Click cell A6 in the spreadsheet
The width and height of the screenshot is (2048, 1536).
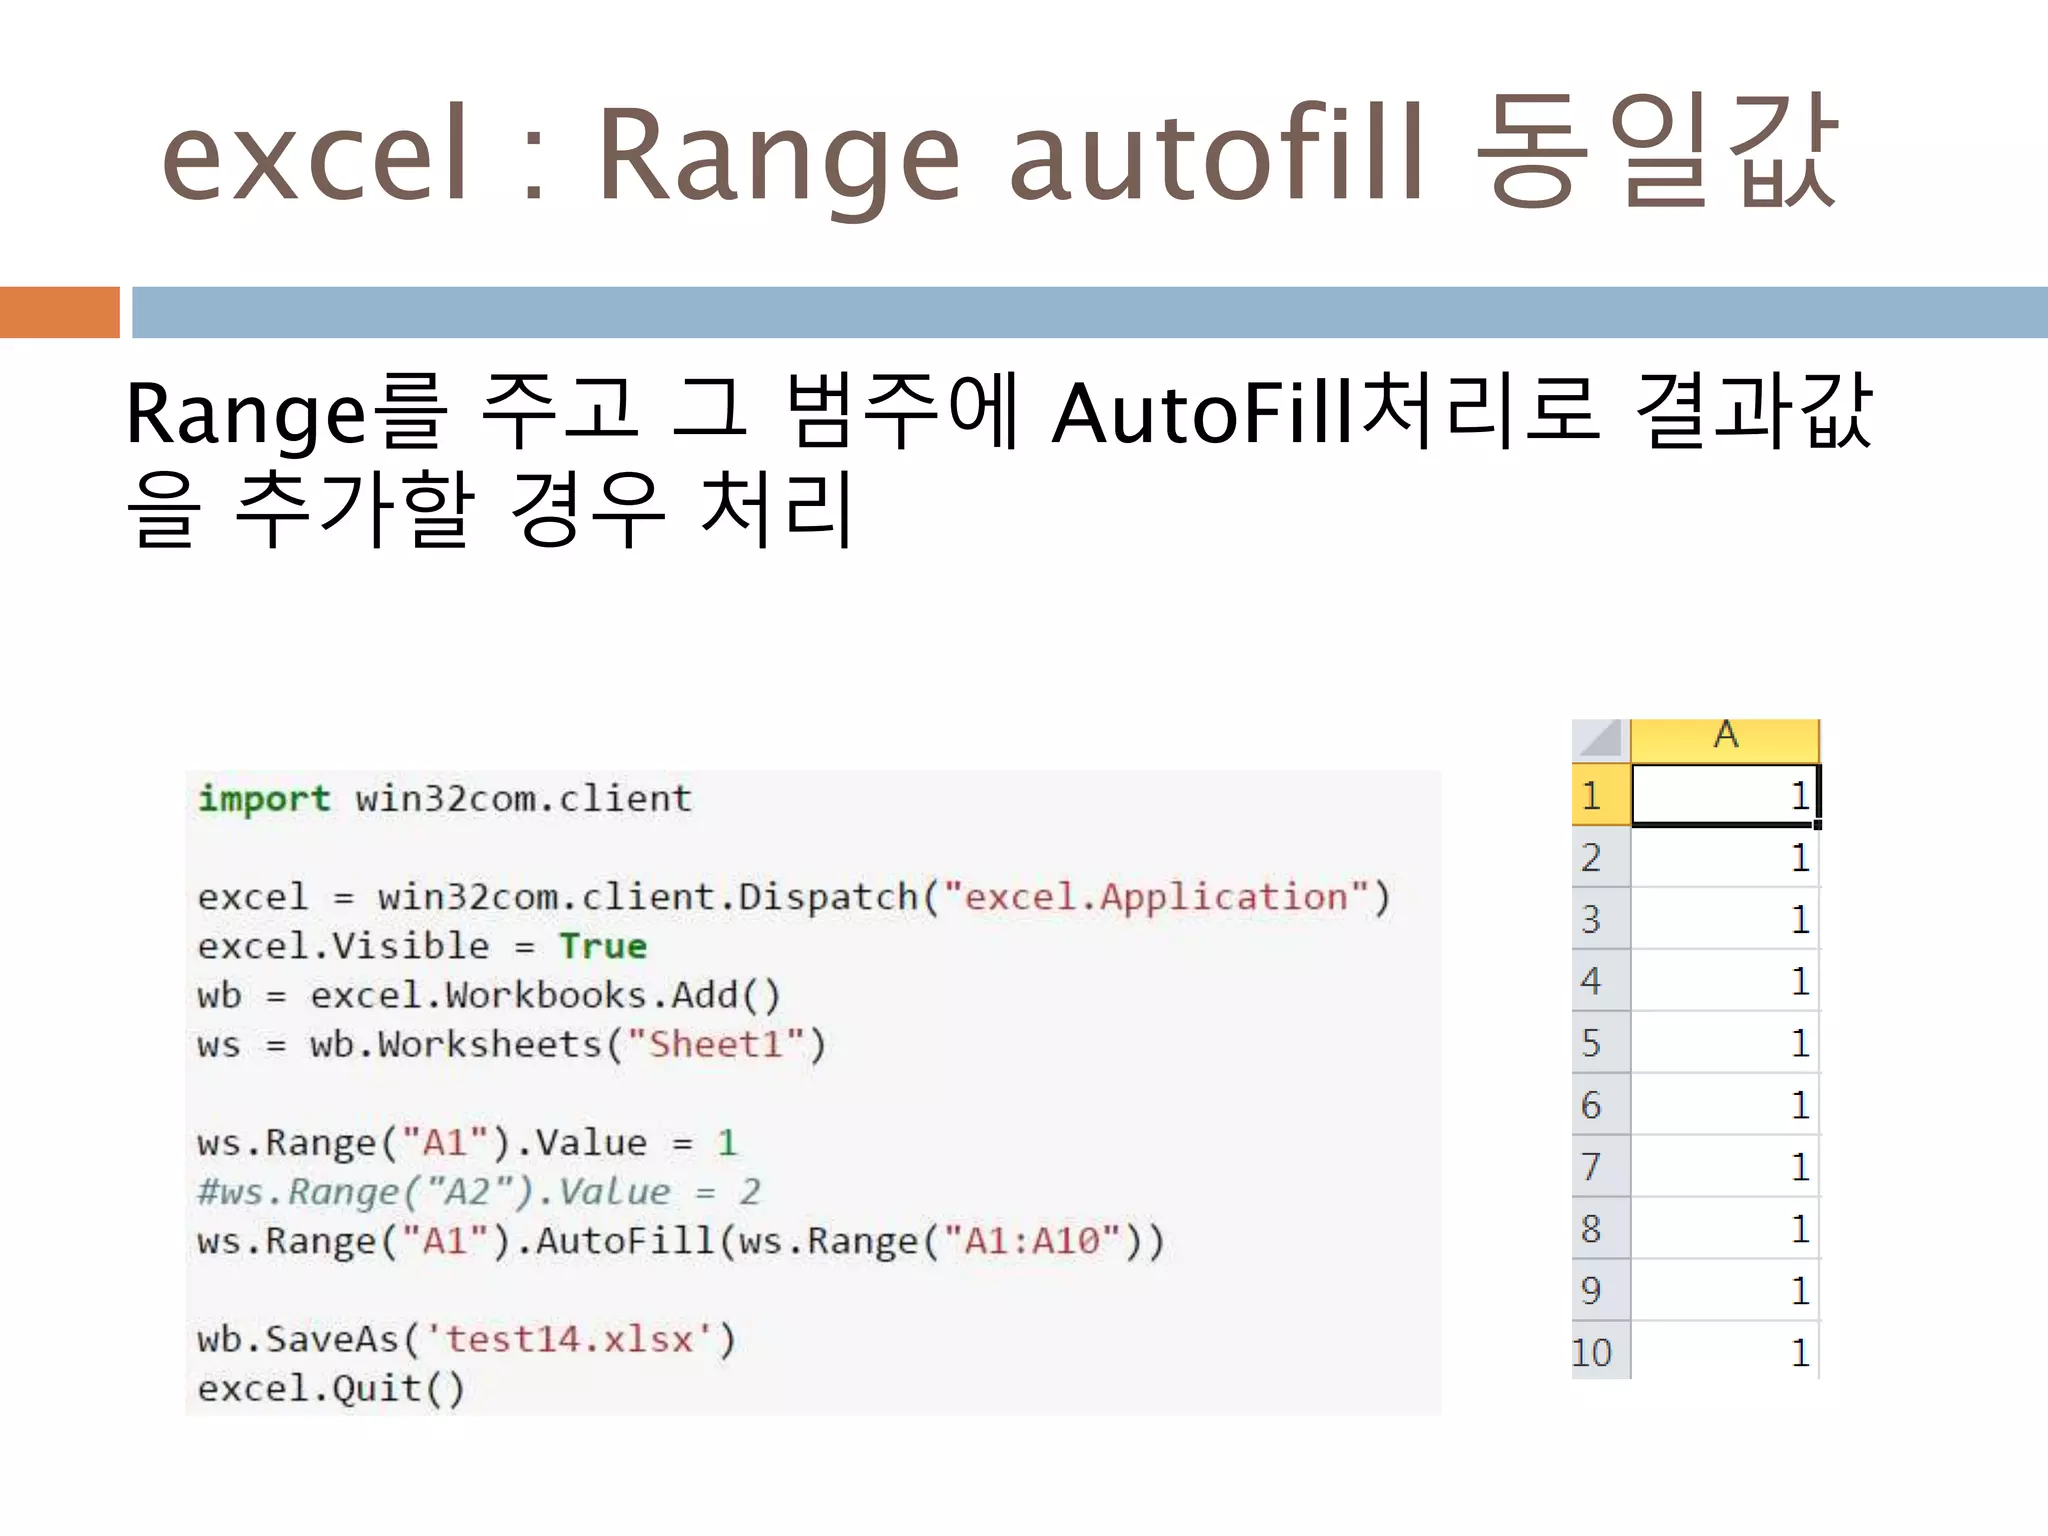1725,1105
